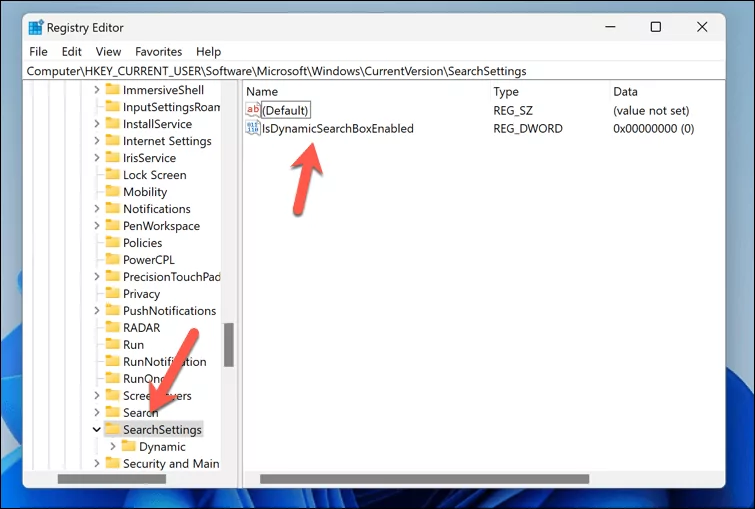The image size is (755, 509).
Task: Select the Privacy key label
Action: coord(142,294)
